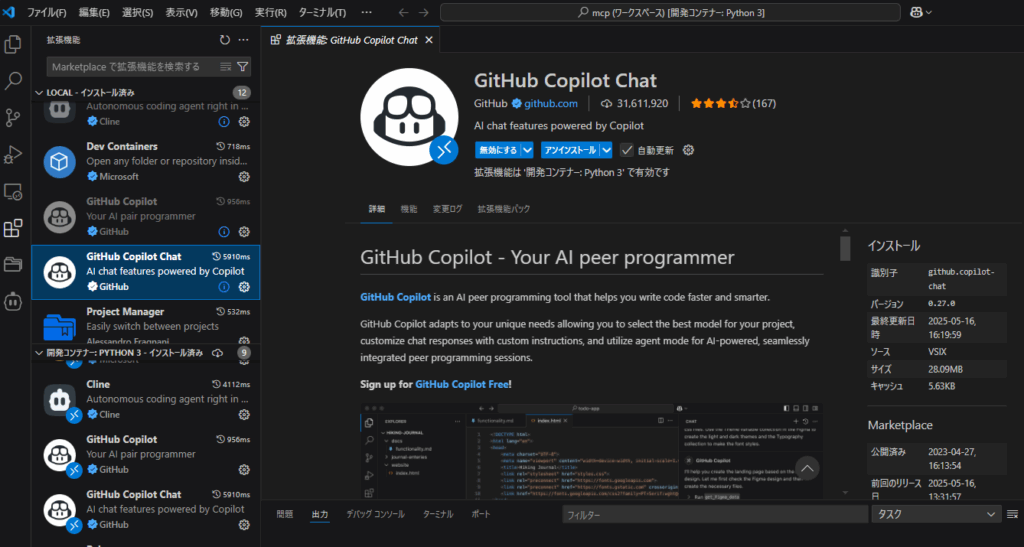
Task: Clear extension search results icon
Action: (x=225, y=67)
